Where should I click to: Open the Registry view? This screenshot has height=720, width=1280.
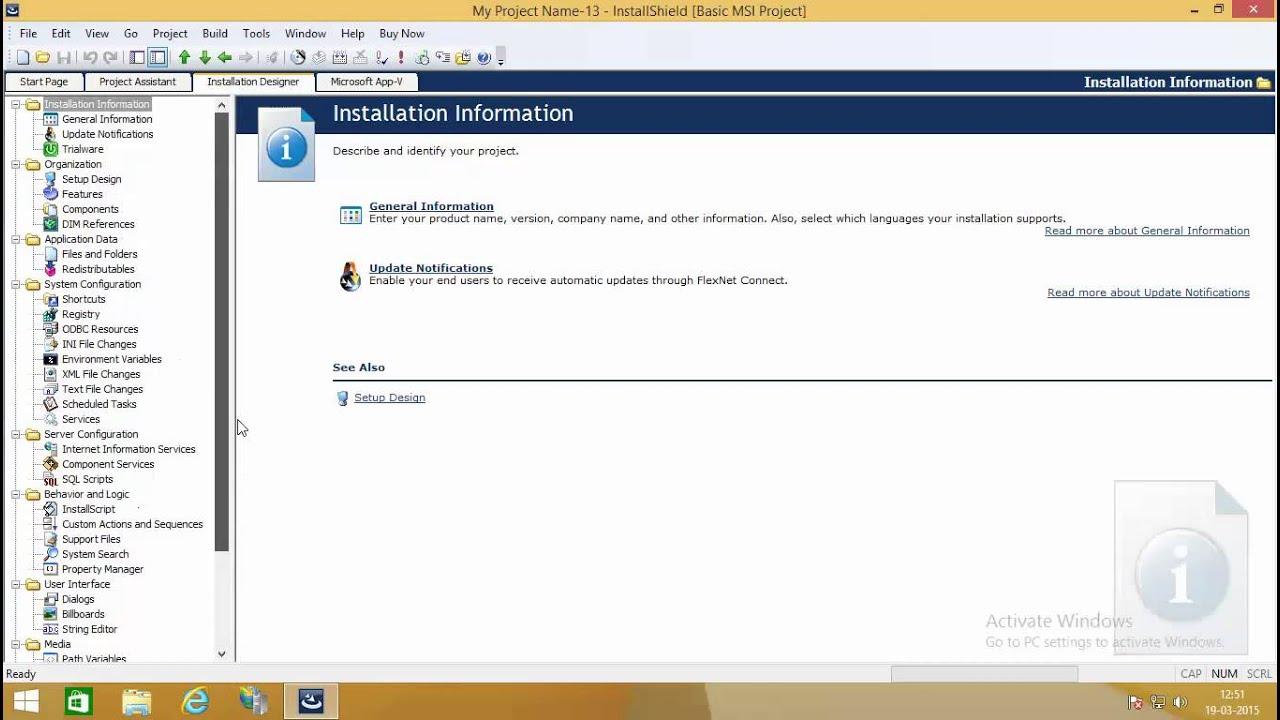[81, 314]
